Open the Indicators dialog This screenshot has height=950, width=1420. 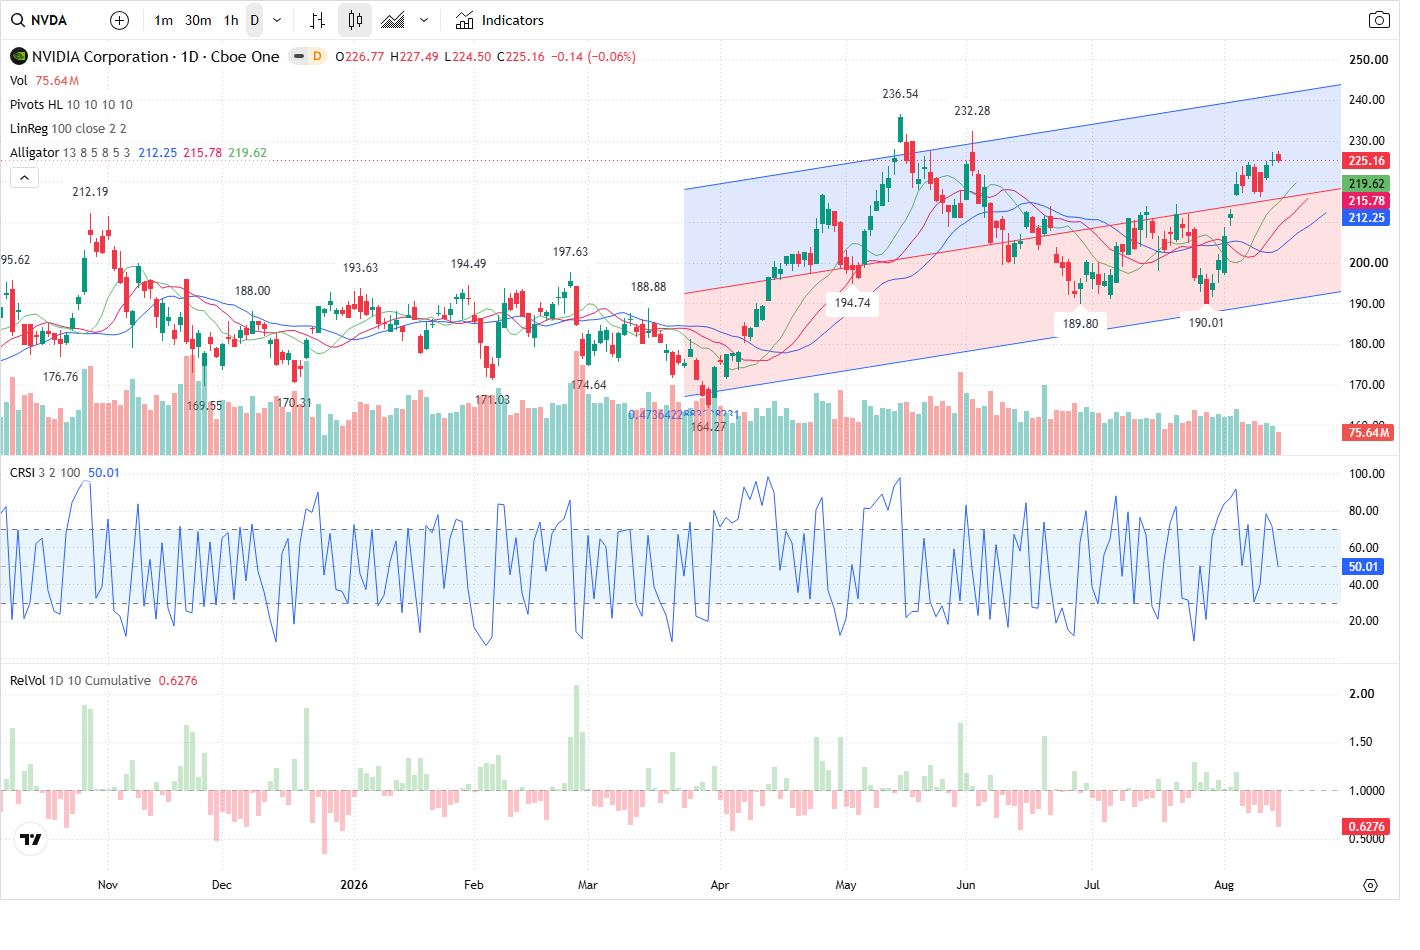(499, 20)
